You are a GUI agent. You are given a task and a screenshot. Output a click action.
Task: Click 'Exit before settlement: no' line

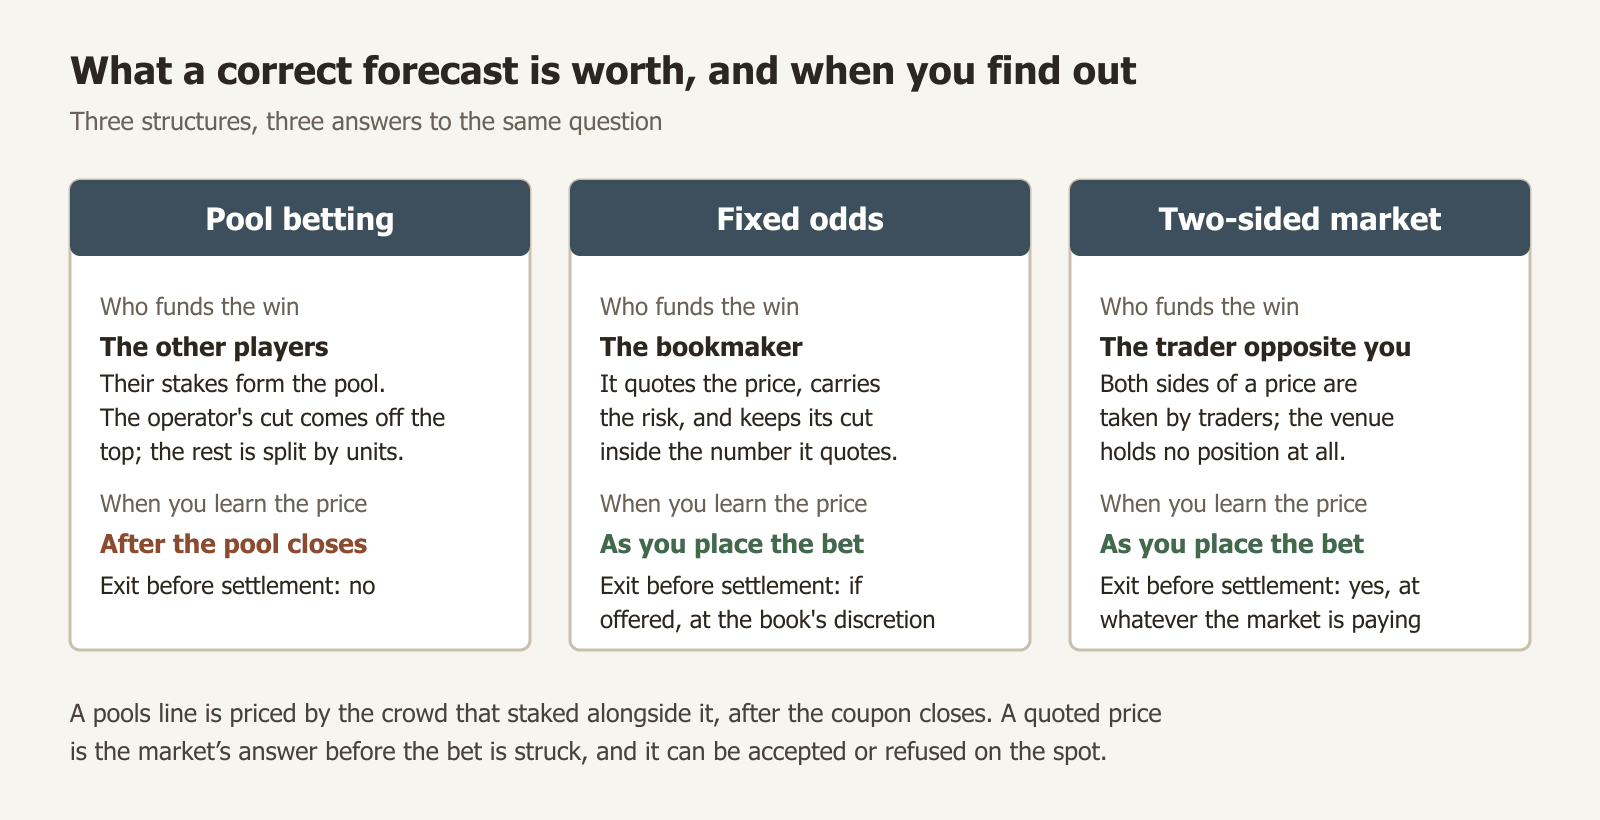[237, 586]
